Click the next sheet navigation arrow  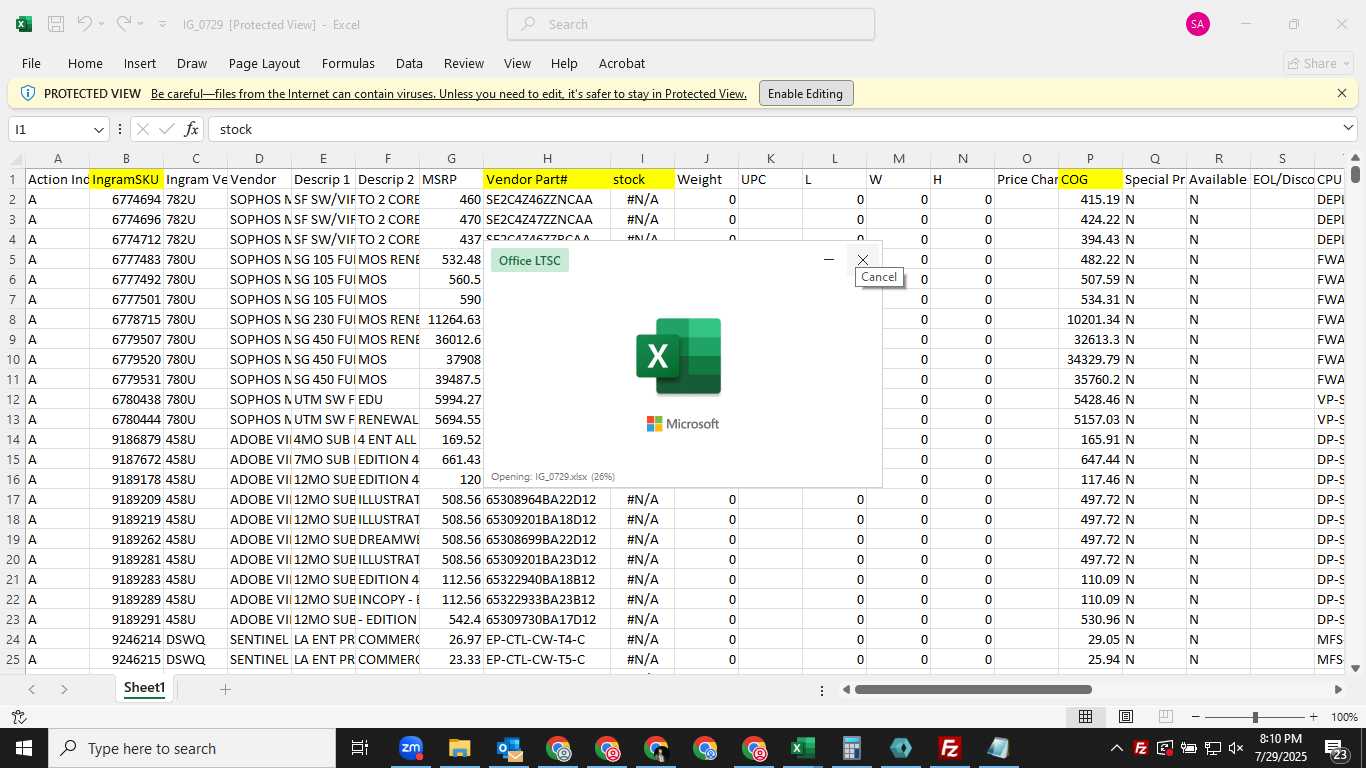click(x=64, y=689)
